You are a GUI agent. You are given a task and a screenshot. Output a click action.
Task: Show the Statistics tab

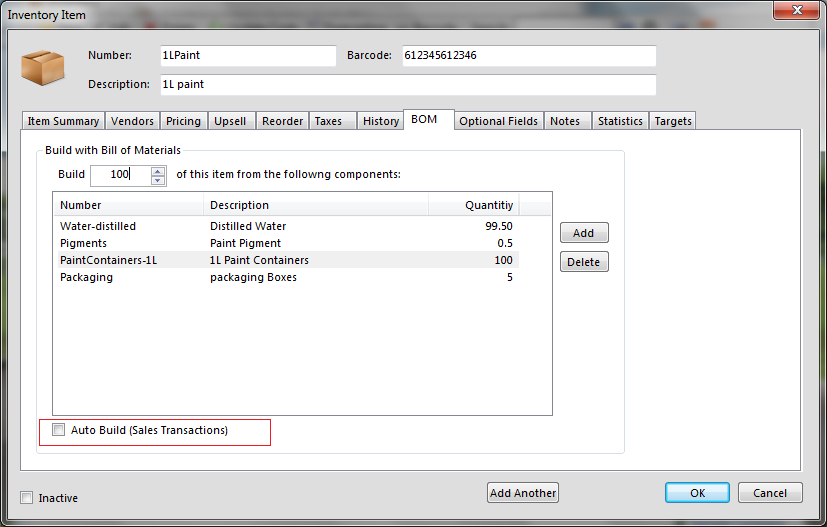click(620, 121)
